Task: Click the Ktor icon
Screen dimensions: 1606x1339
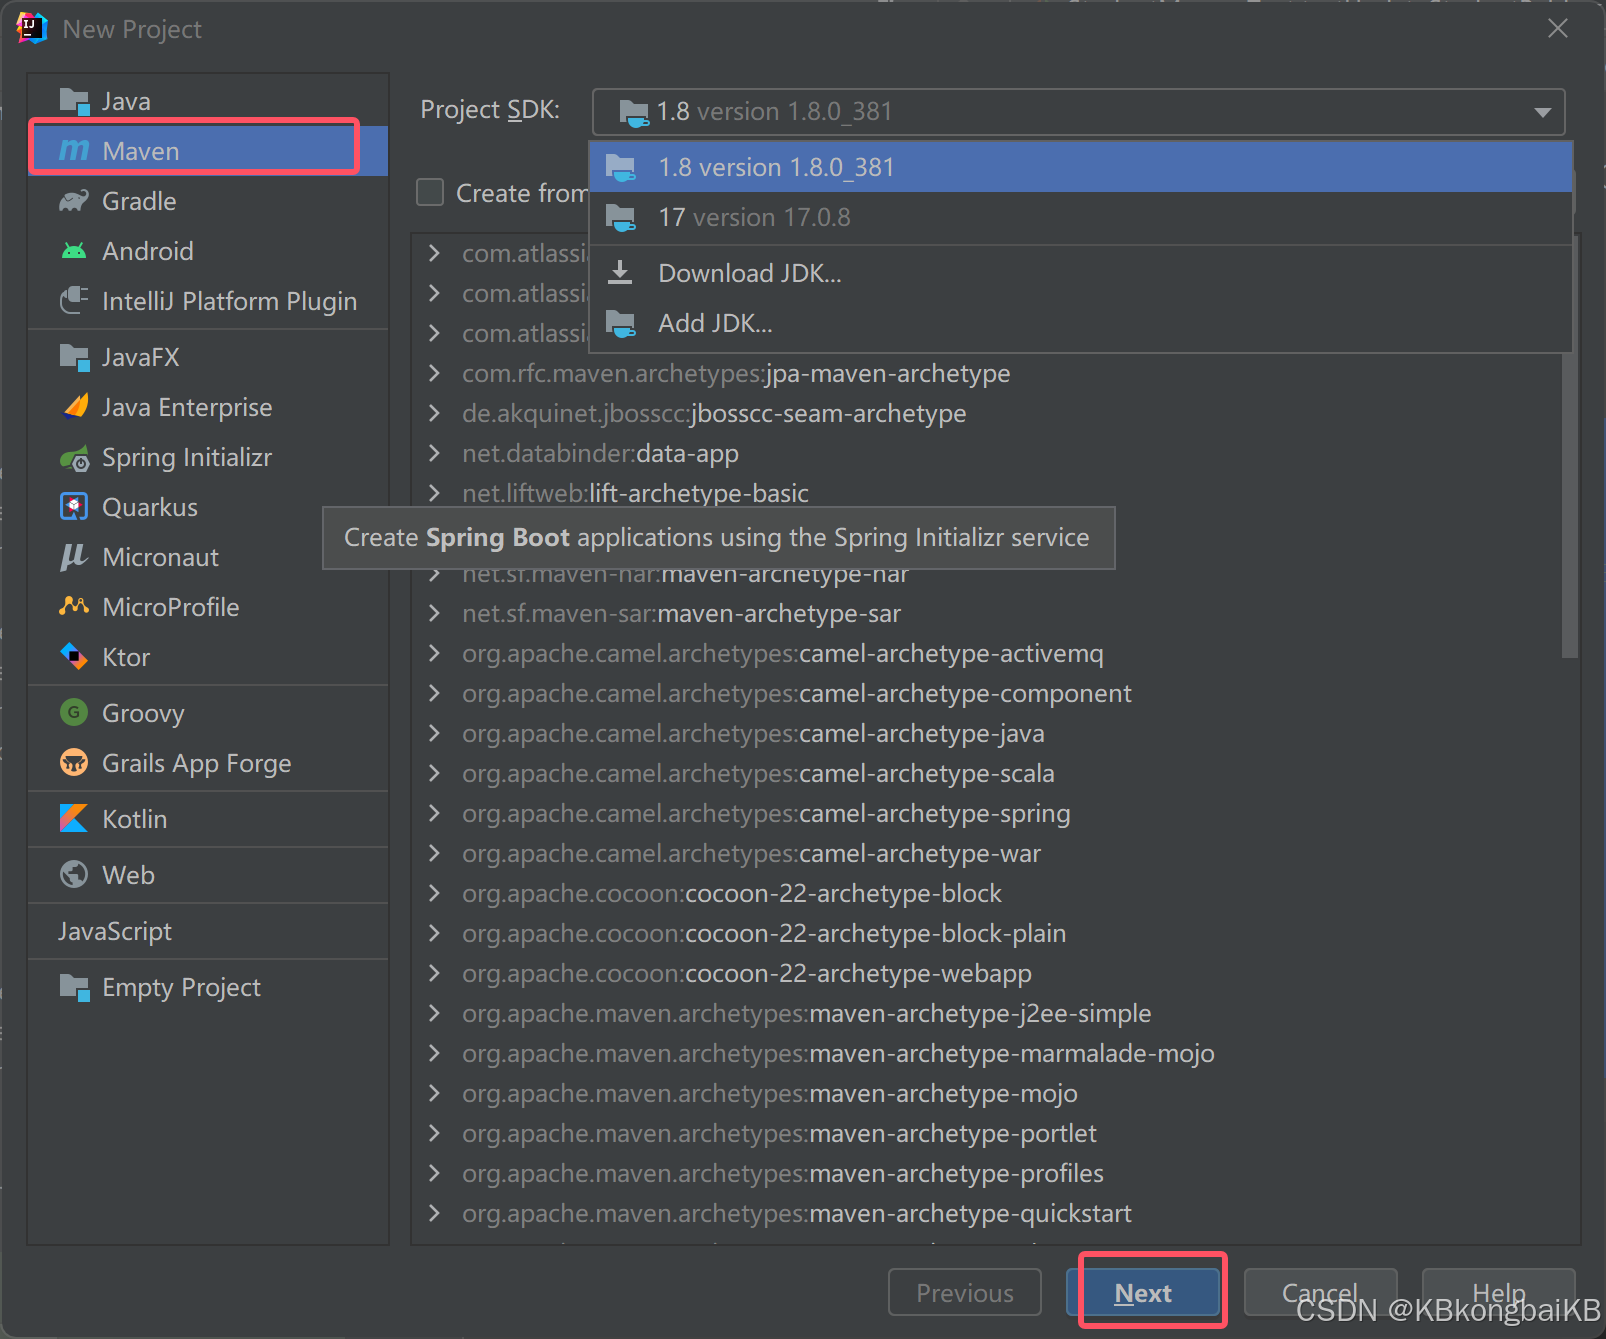Action: click(x=74, y=657)
